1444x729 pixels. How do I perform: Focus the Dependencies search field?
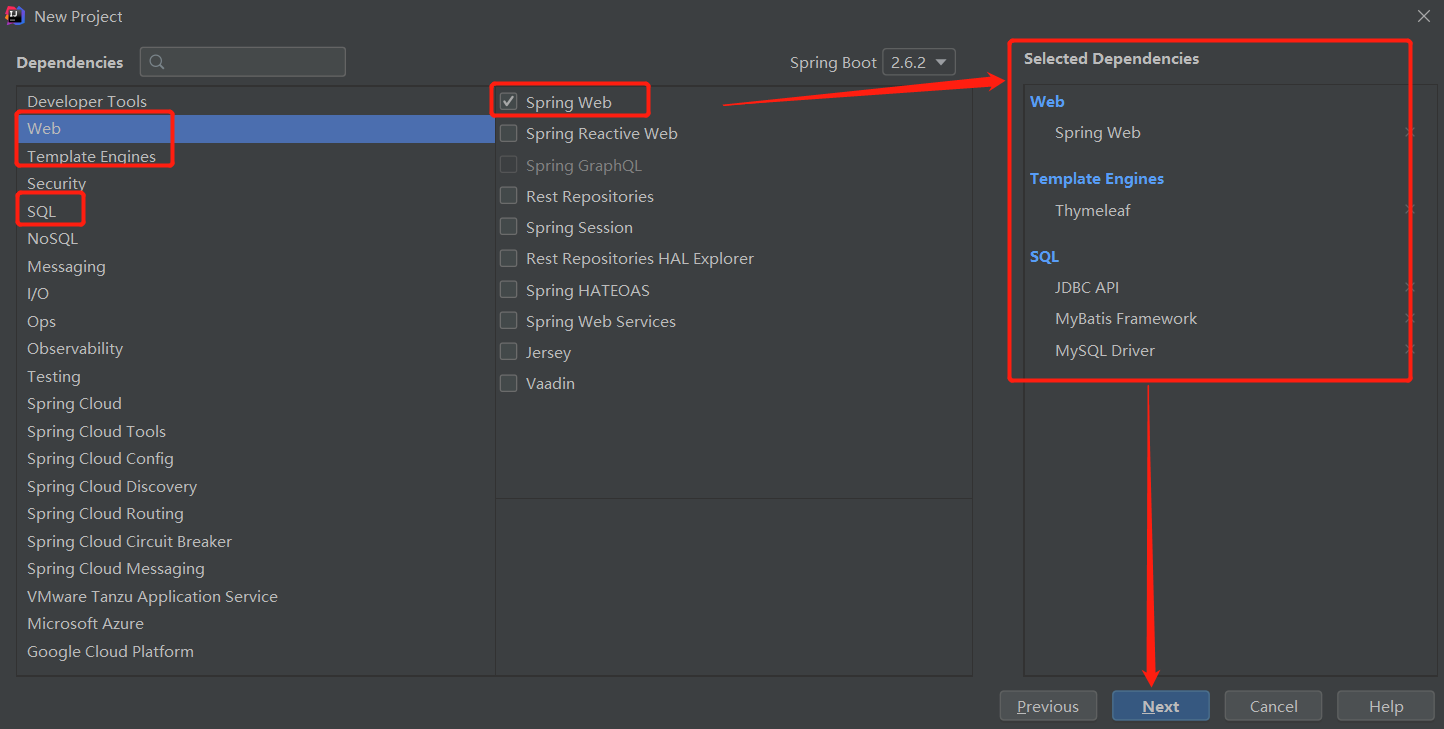point(243,62)
